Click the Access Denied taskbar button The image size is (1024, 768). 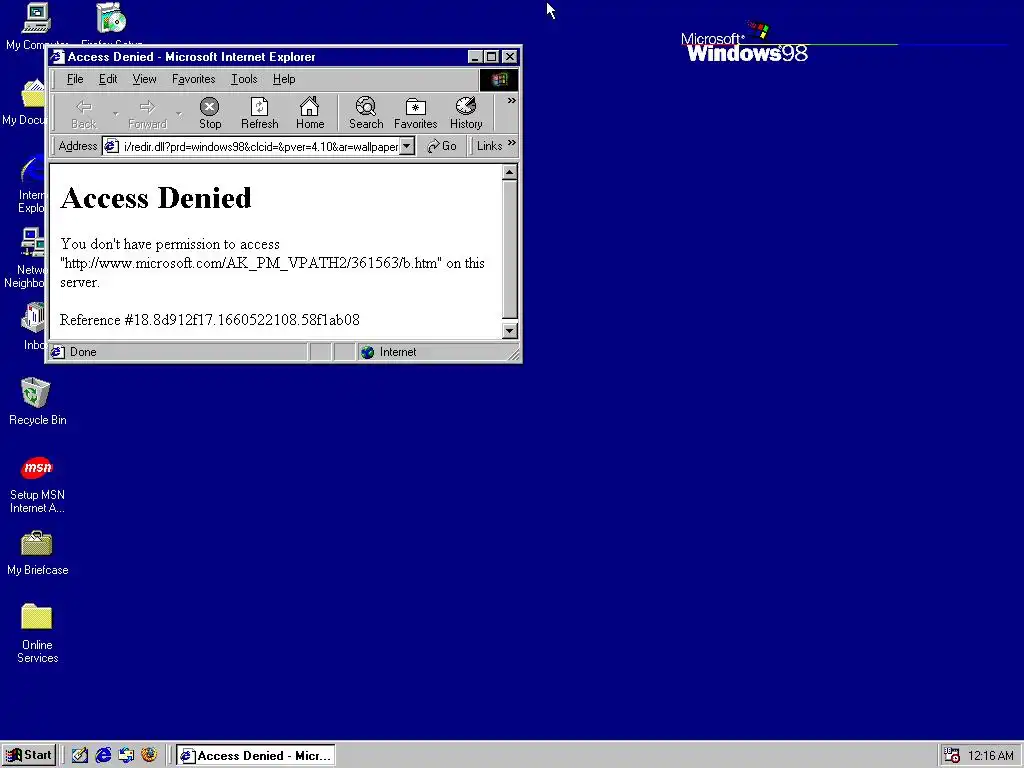[x=256, y=756]
